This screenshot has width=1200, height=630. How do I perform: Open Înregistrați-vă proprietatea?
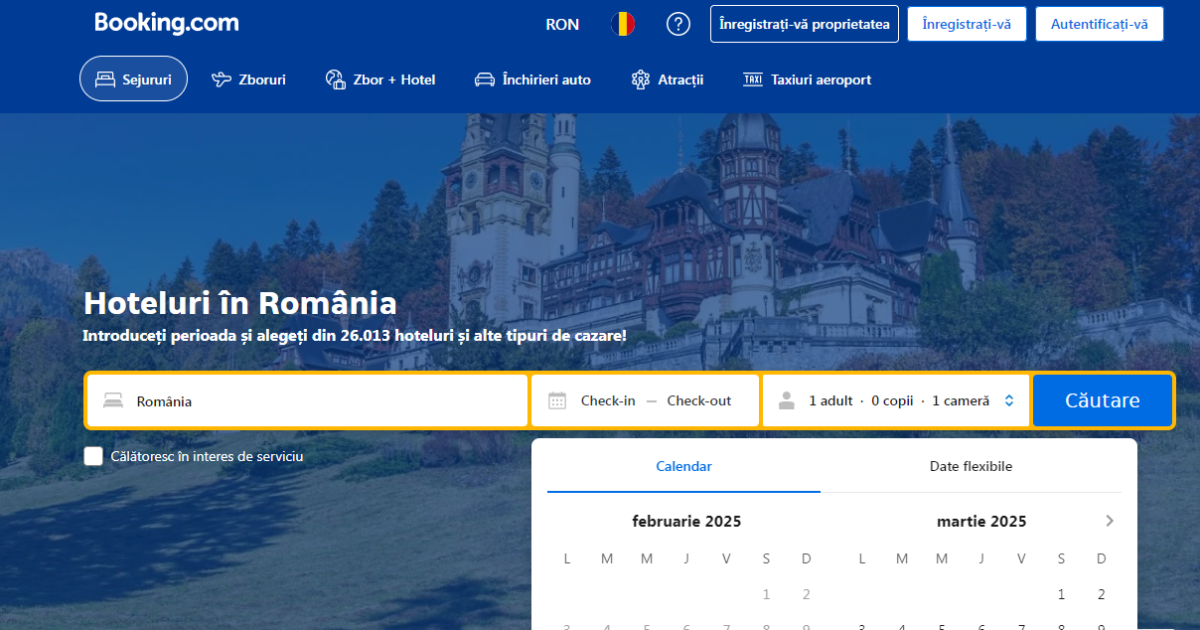(804, 24)
